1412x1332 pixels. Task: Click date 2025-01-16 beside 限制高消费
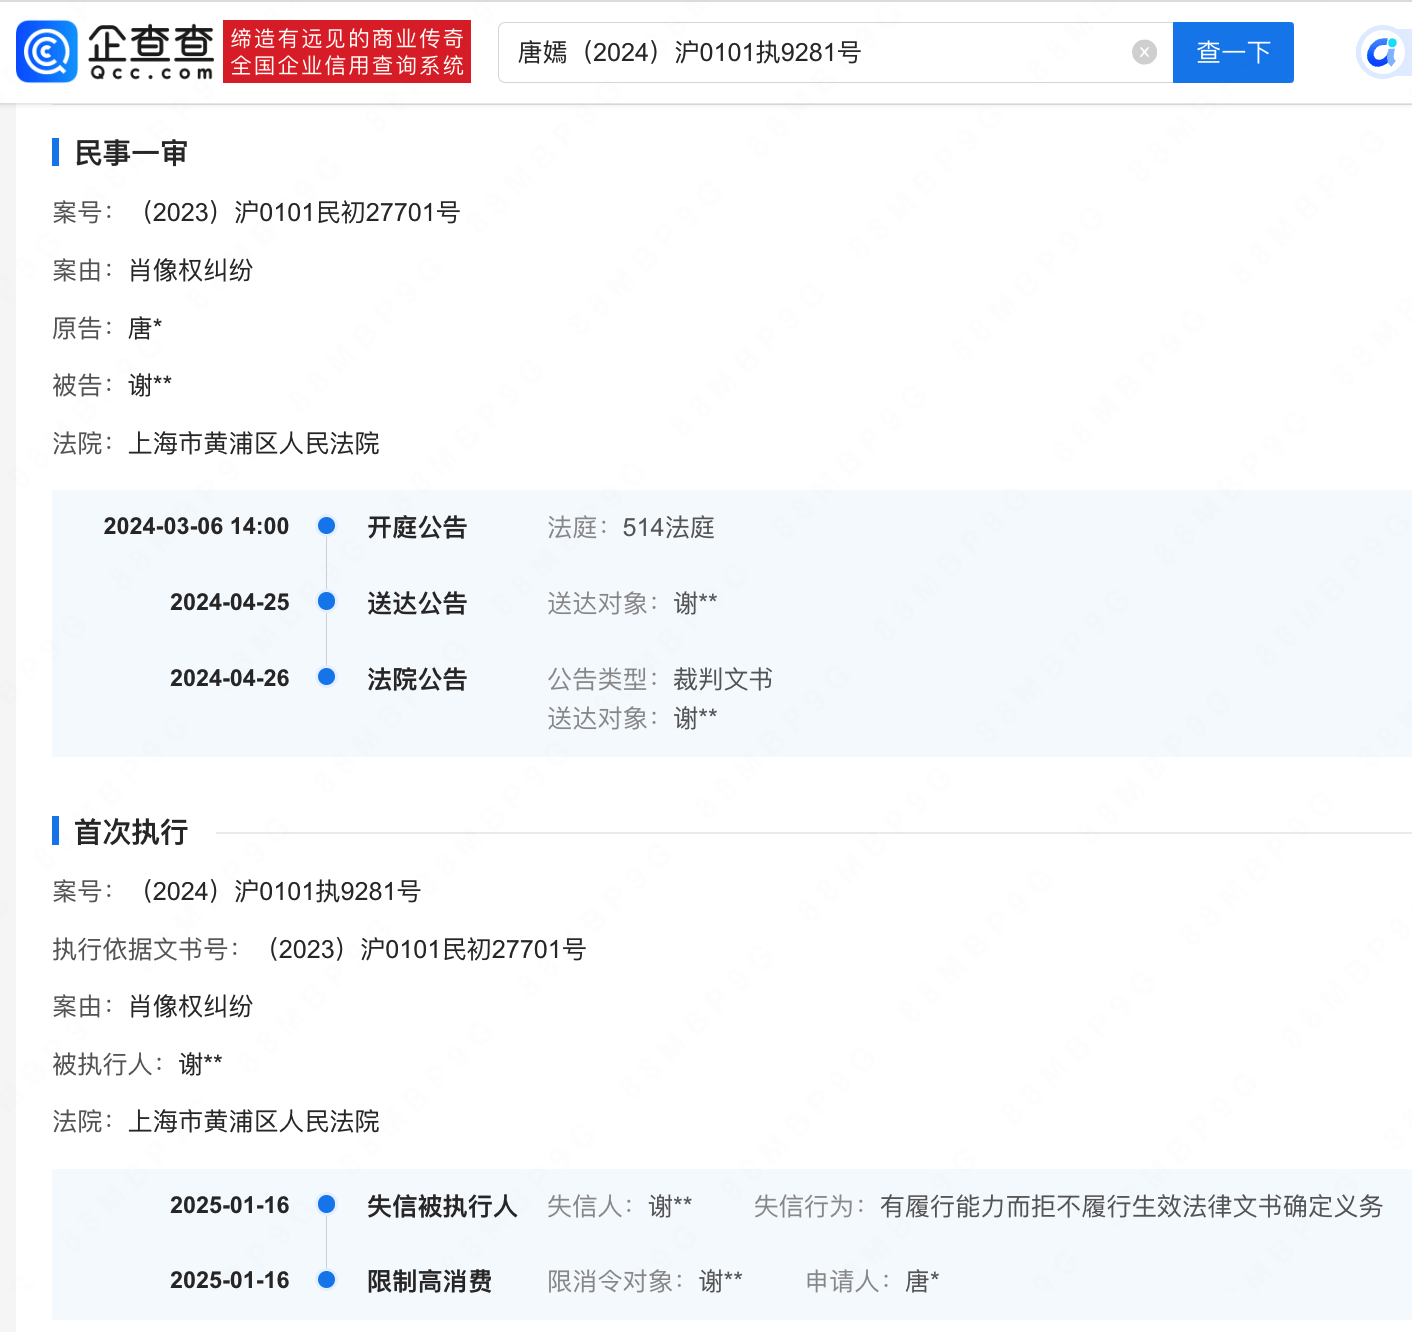tap(230, 1280)
